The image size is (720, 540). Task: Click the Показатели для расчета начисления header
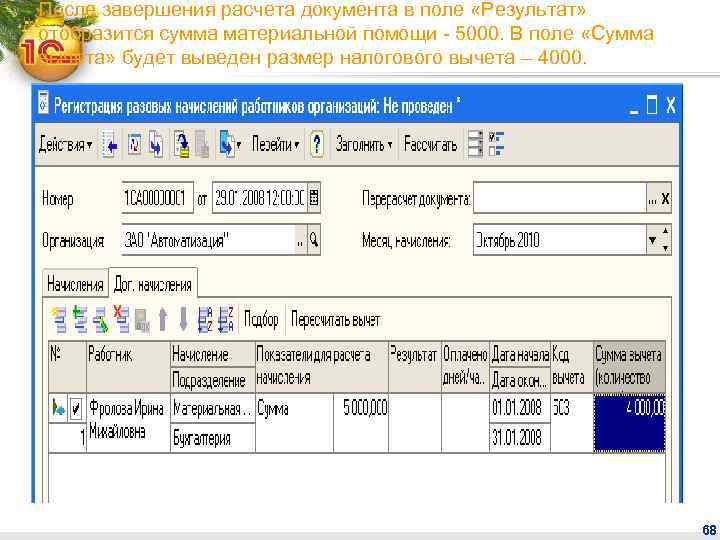pyautogui.click(x=321, y=367)
